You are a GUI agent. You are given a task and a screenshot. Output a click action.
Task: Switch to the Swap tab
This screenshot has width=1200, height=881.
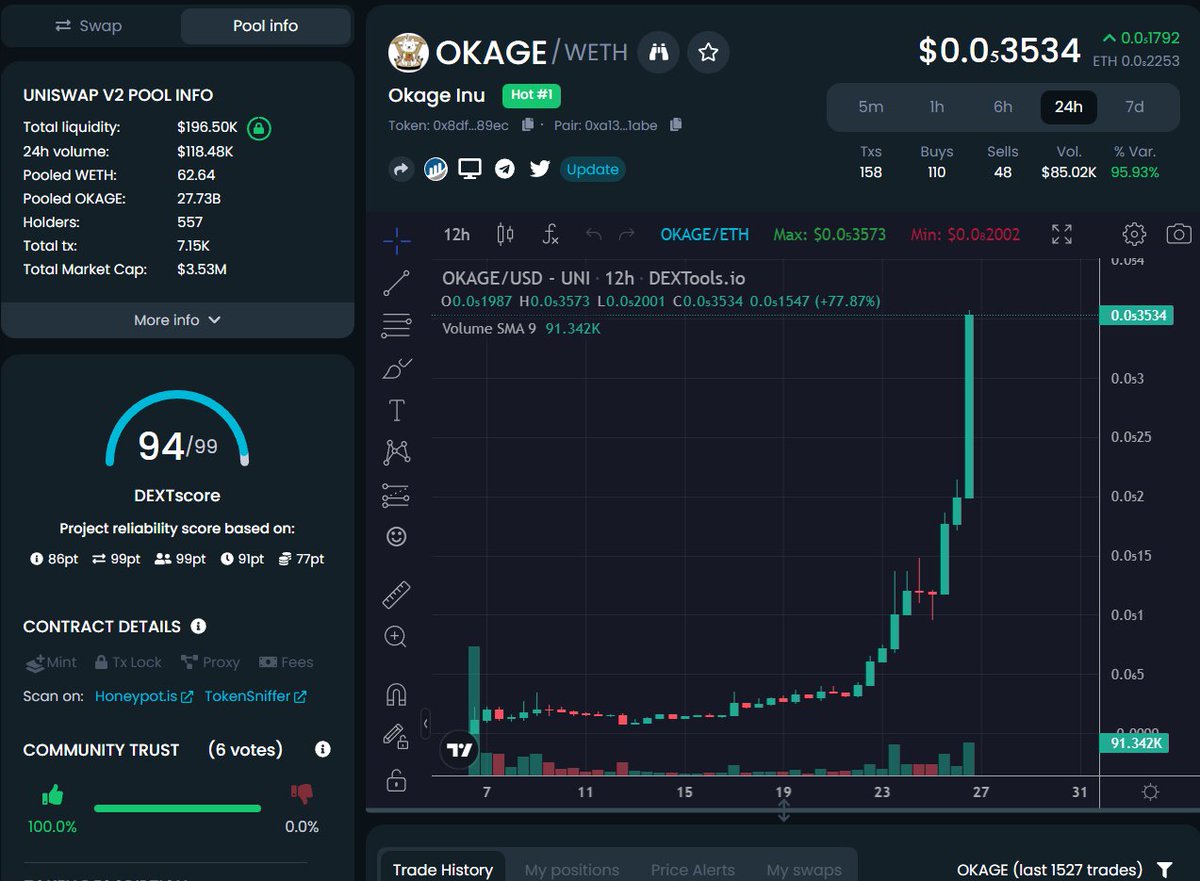click(89, 26)
